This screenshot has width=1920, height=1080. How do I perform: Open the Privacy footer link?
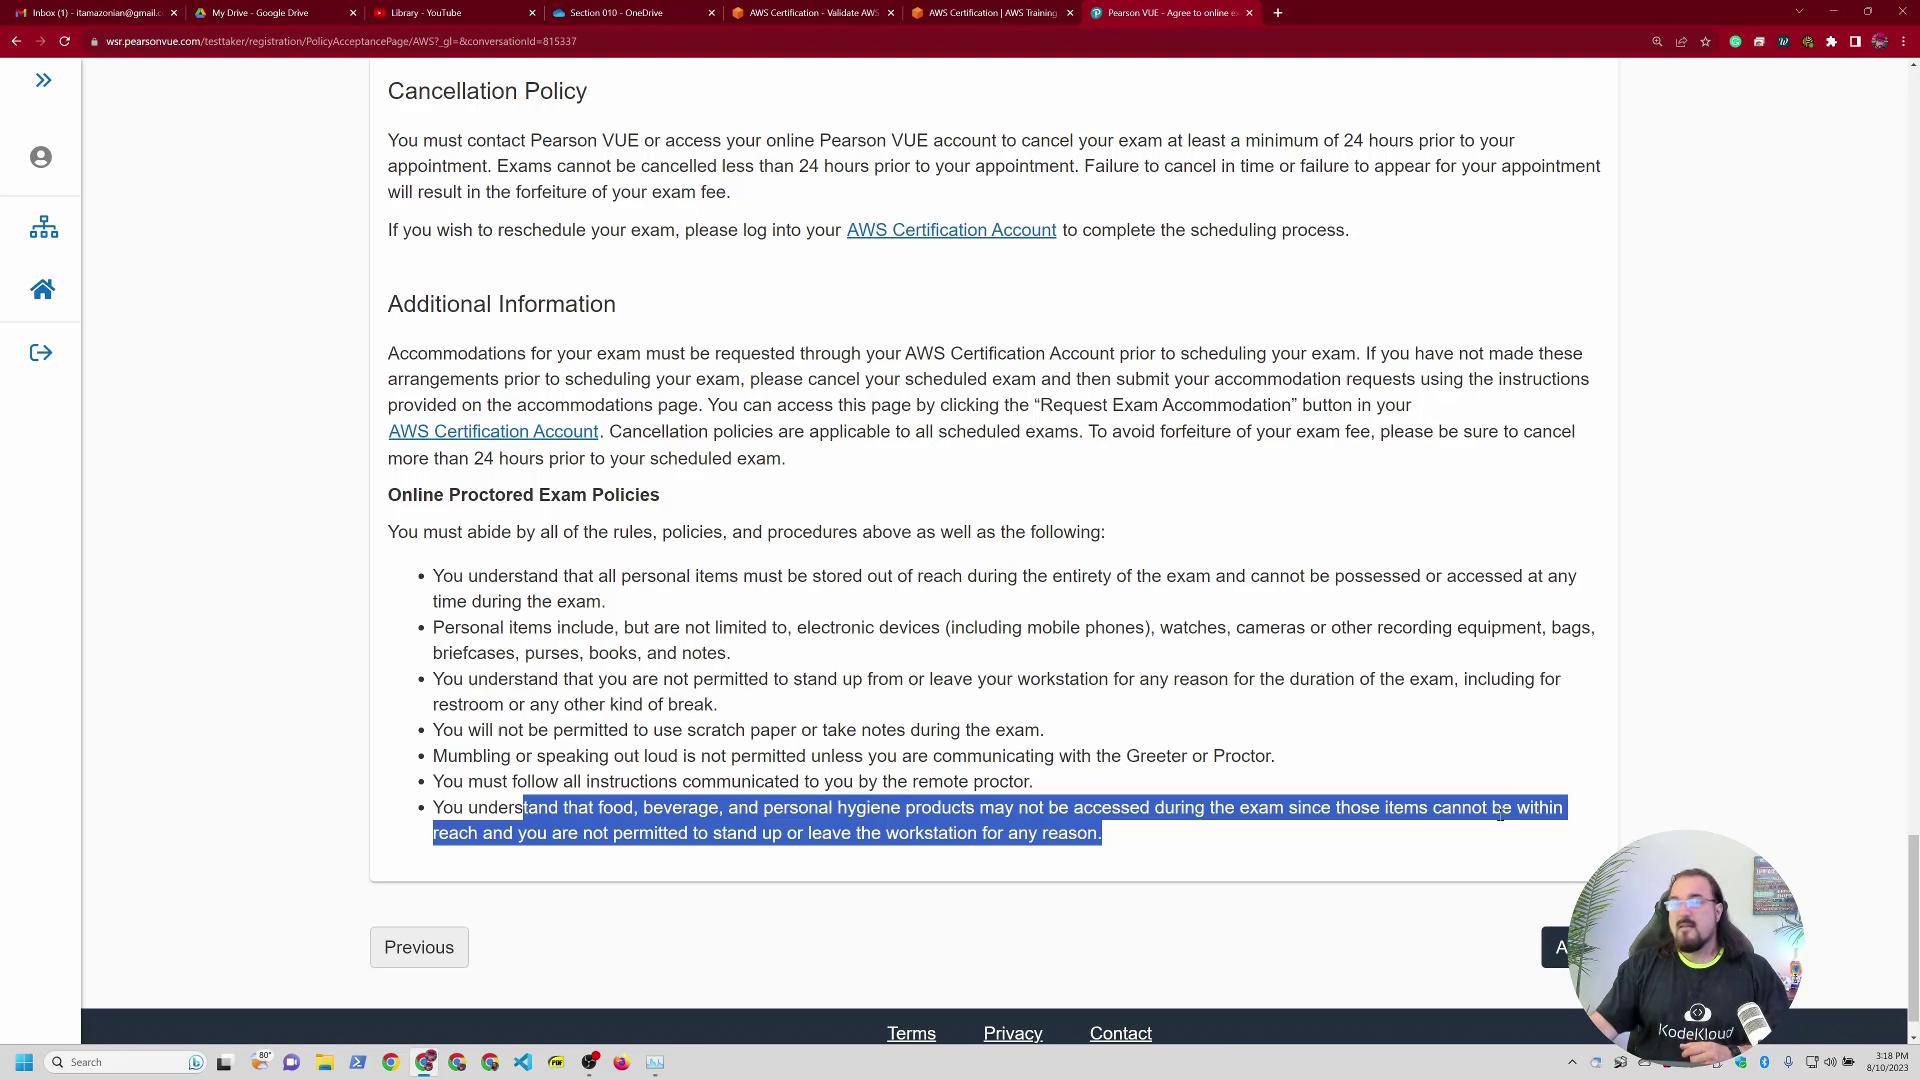coord(1012,1033)
